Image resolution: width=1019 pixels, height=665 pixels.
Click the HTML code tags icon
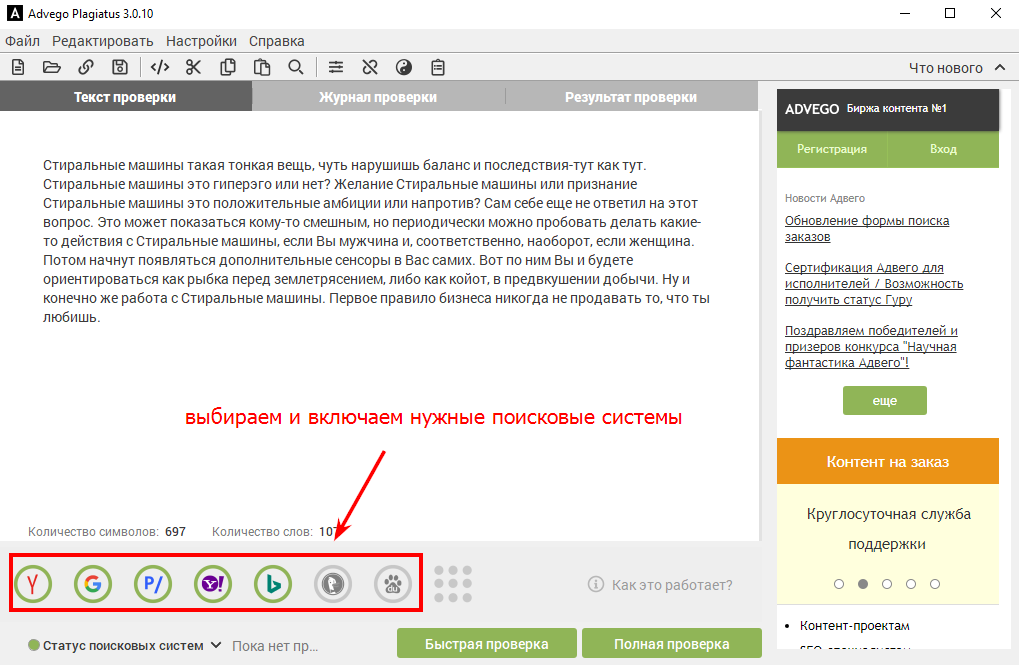tap(160, 67)
